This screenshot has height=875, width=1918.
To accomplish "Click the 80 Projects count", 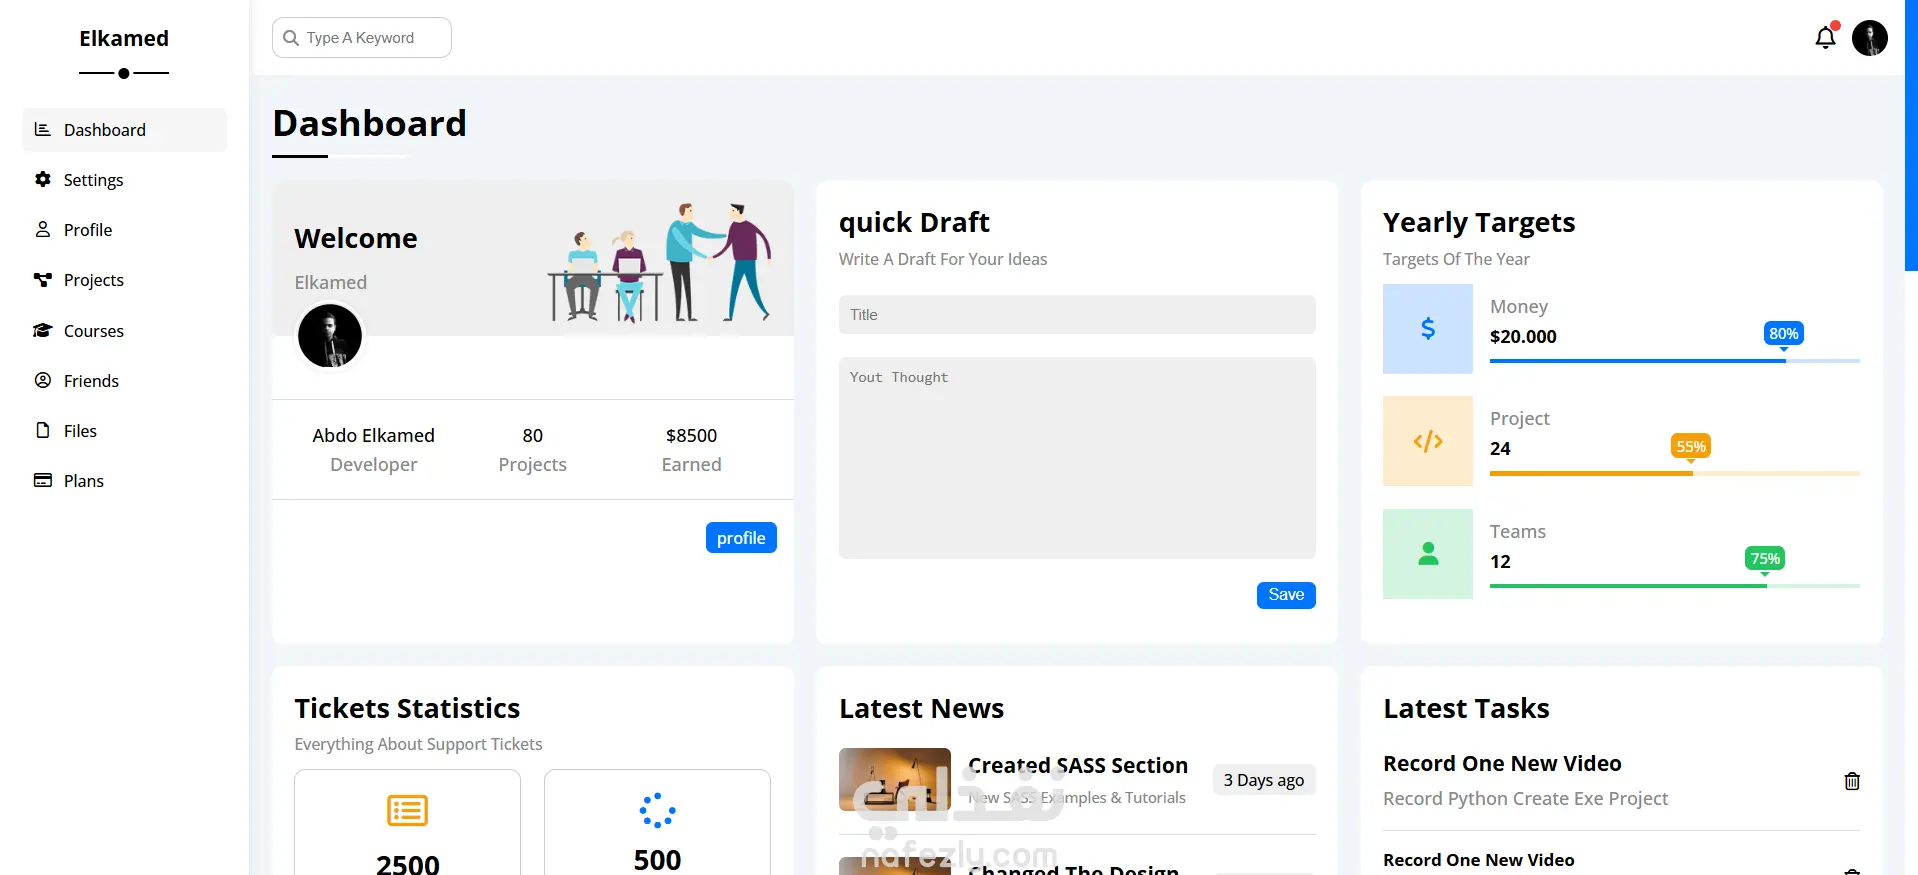I will click(532, 435).
